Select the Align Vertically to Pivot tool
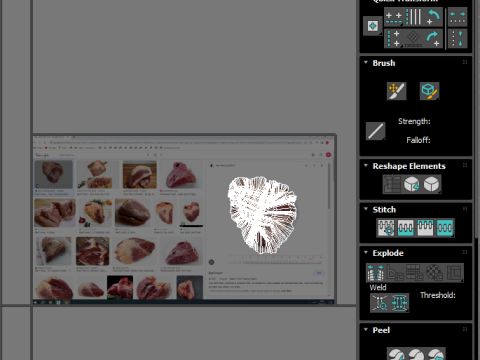 394,38
